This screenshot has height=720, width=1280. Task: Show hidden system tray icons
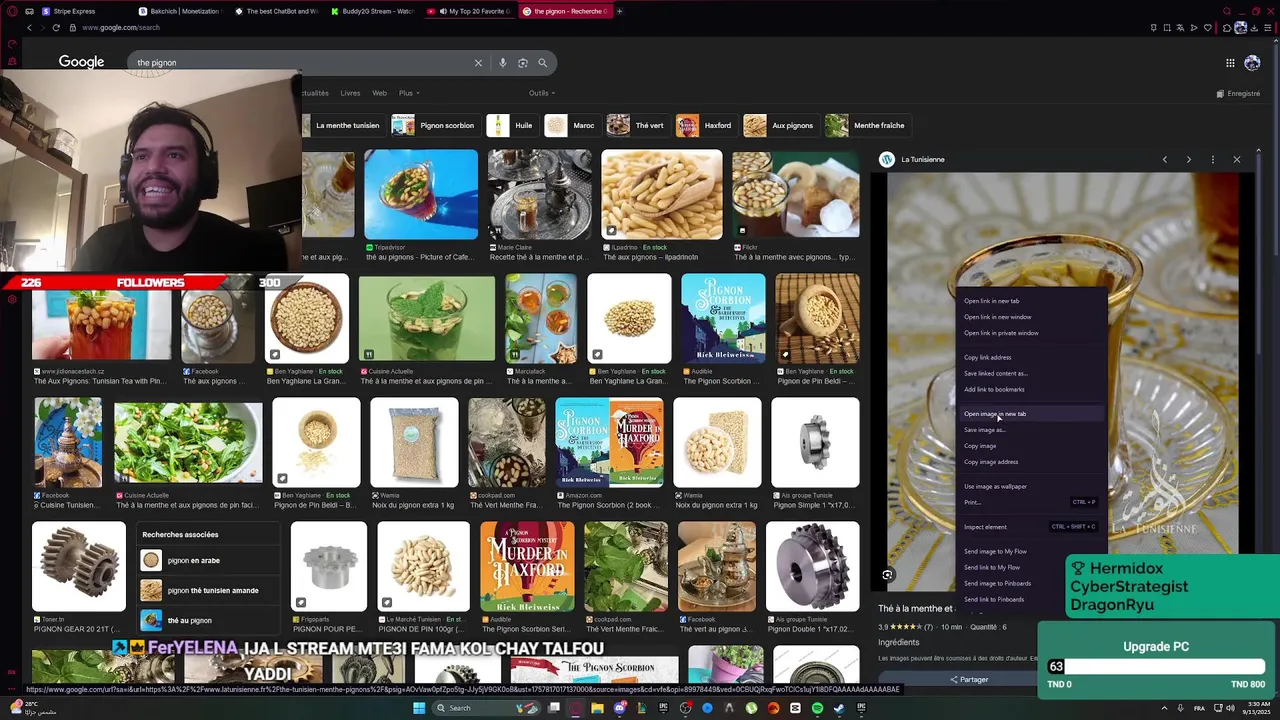tap(1164, 708)
